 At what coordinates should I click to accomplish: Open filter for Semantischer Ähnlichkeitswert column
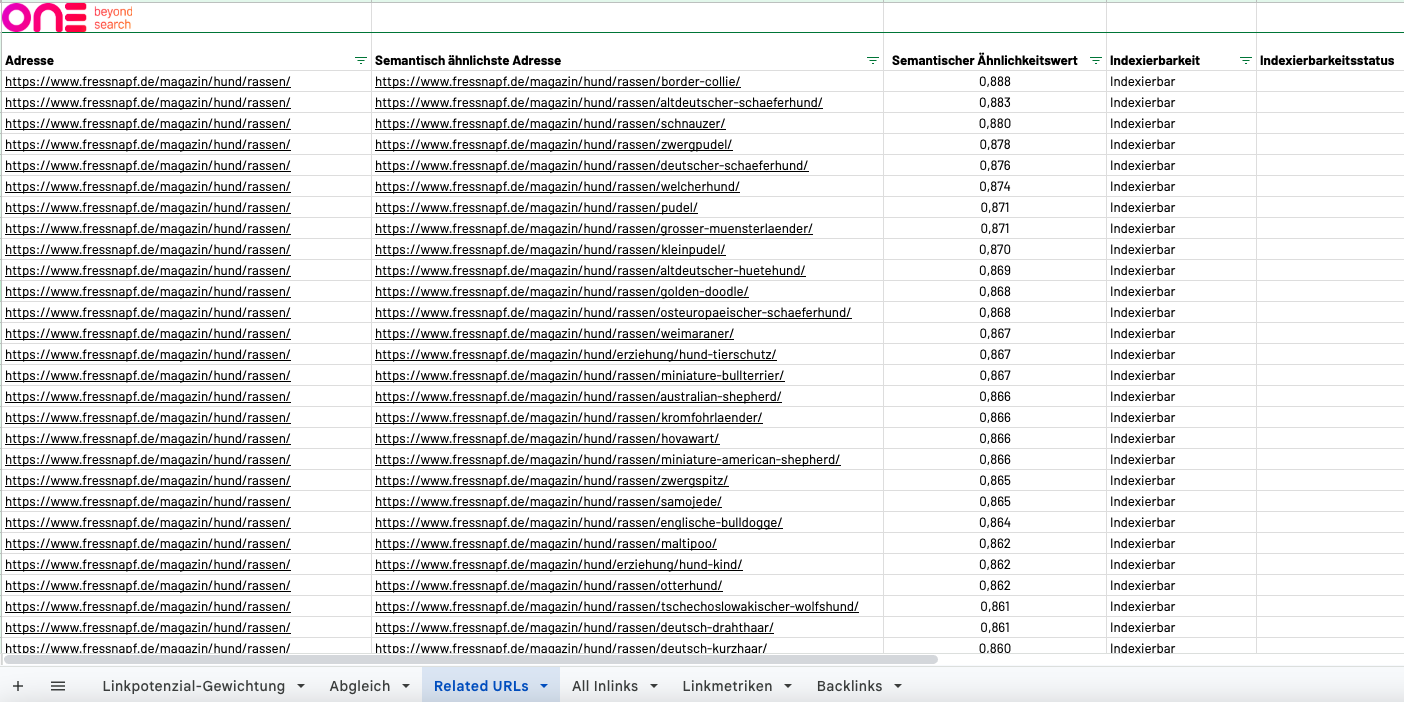point(1096,61)
